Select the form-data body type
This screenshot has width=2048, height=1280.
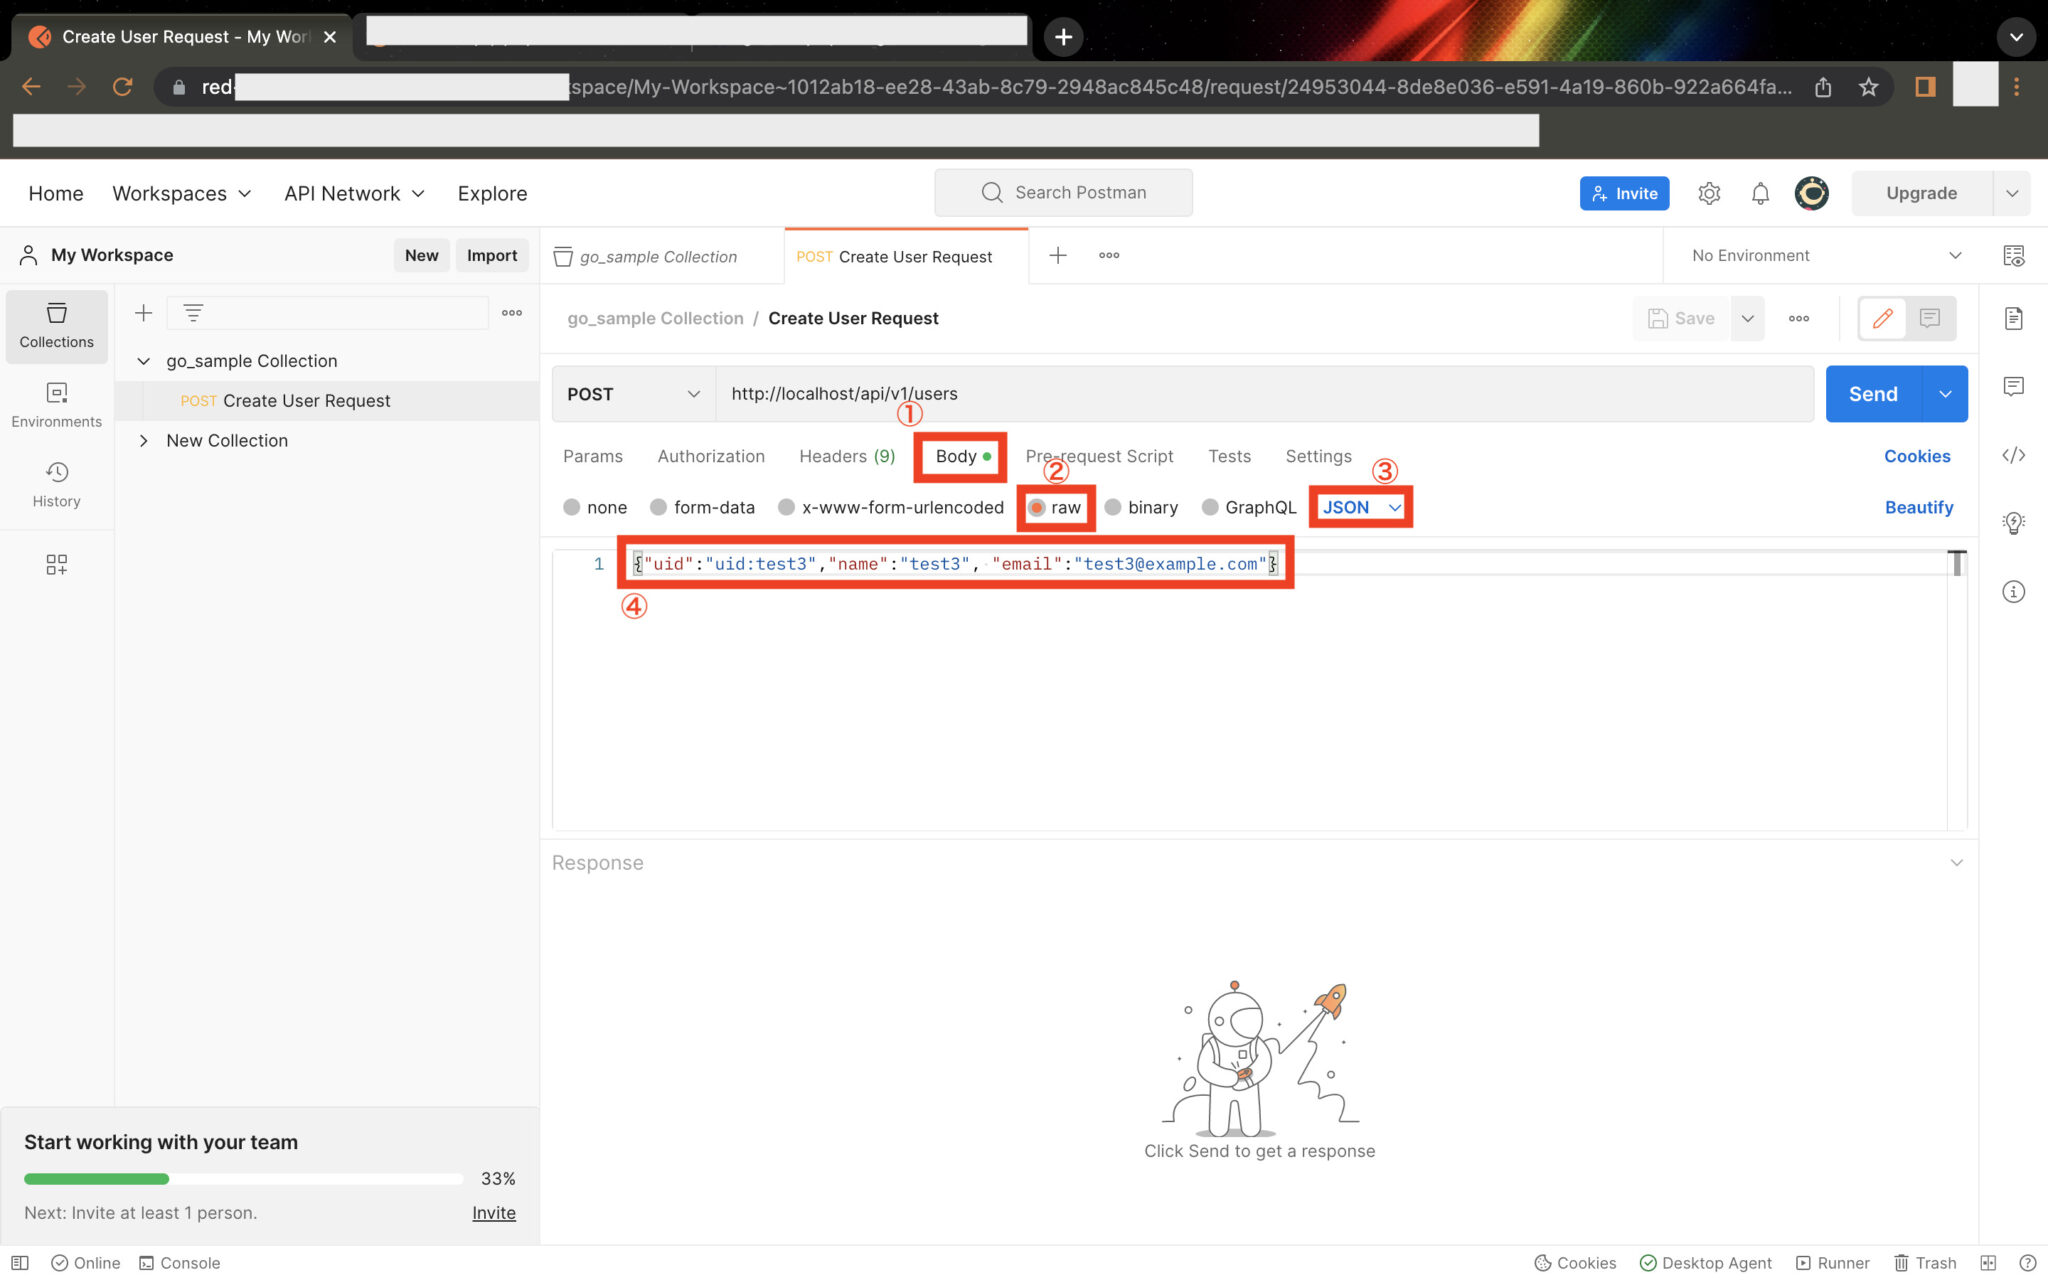(702, 507)
